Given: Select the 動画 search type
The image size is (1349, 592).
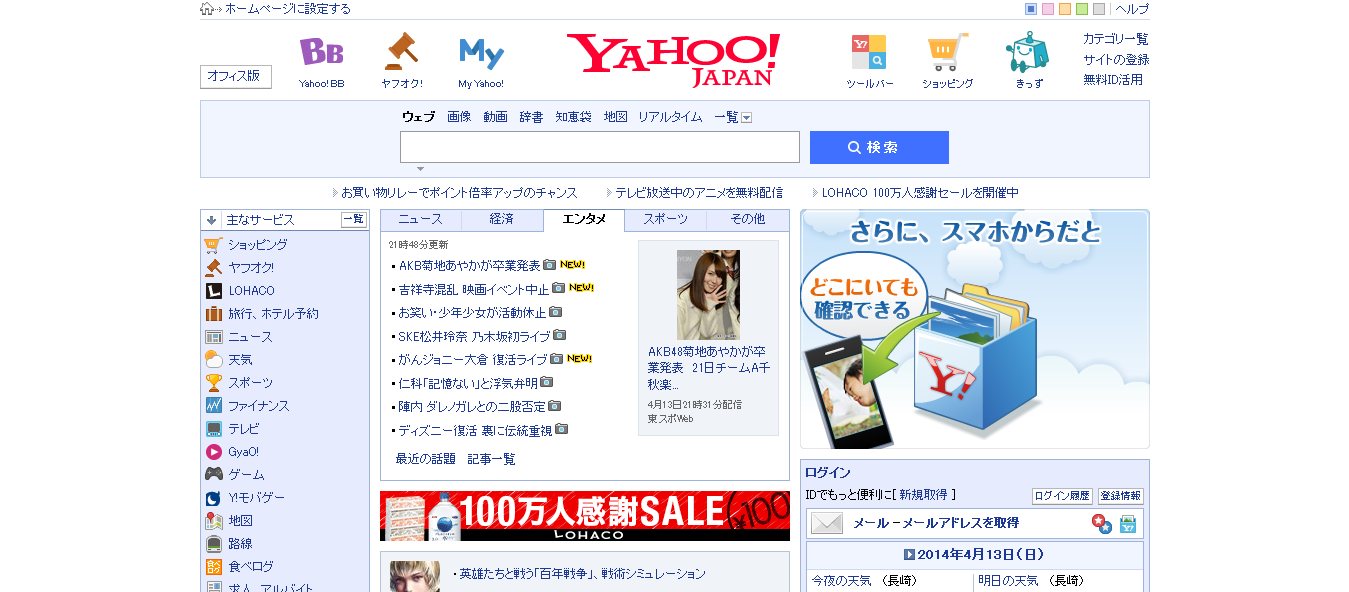Looking at the screenshot, I should coord(495,117).
